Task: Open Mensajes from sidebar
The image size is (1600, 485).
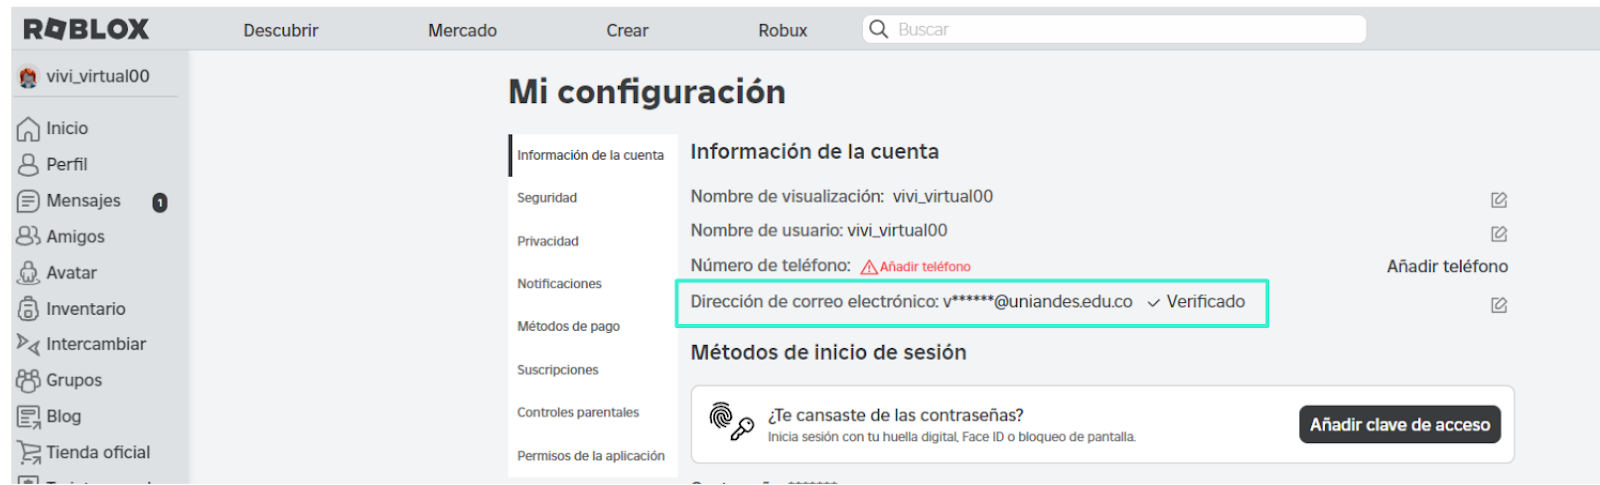Action: [x=83, y=200]
